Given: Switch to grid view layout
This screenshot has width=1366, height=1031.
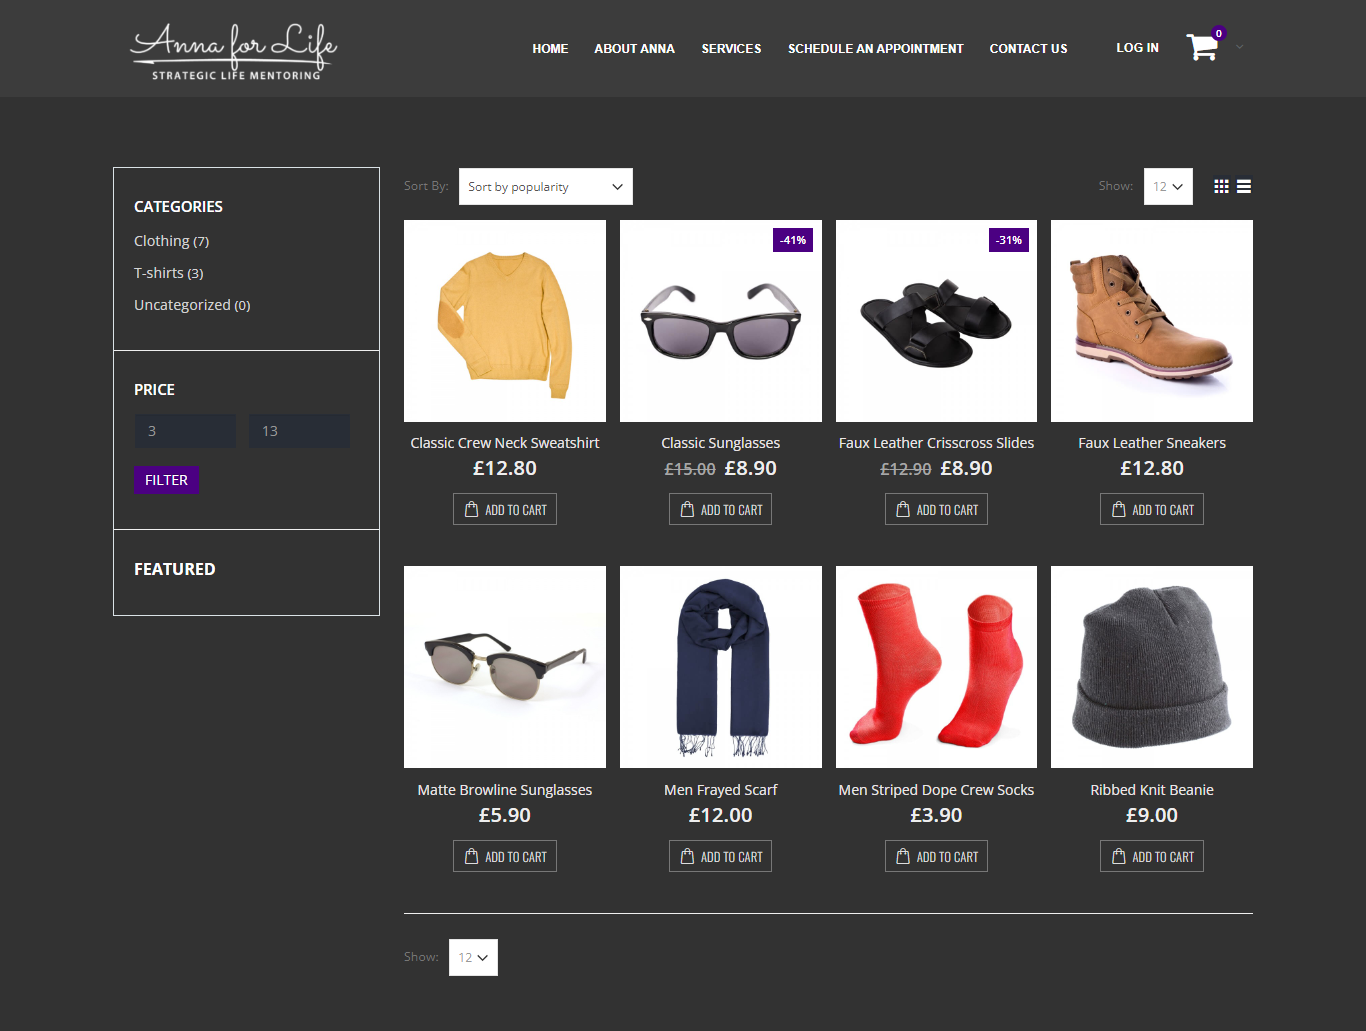Looking at the screenshot, I should click(1221, 187).
